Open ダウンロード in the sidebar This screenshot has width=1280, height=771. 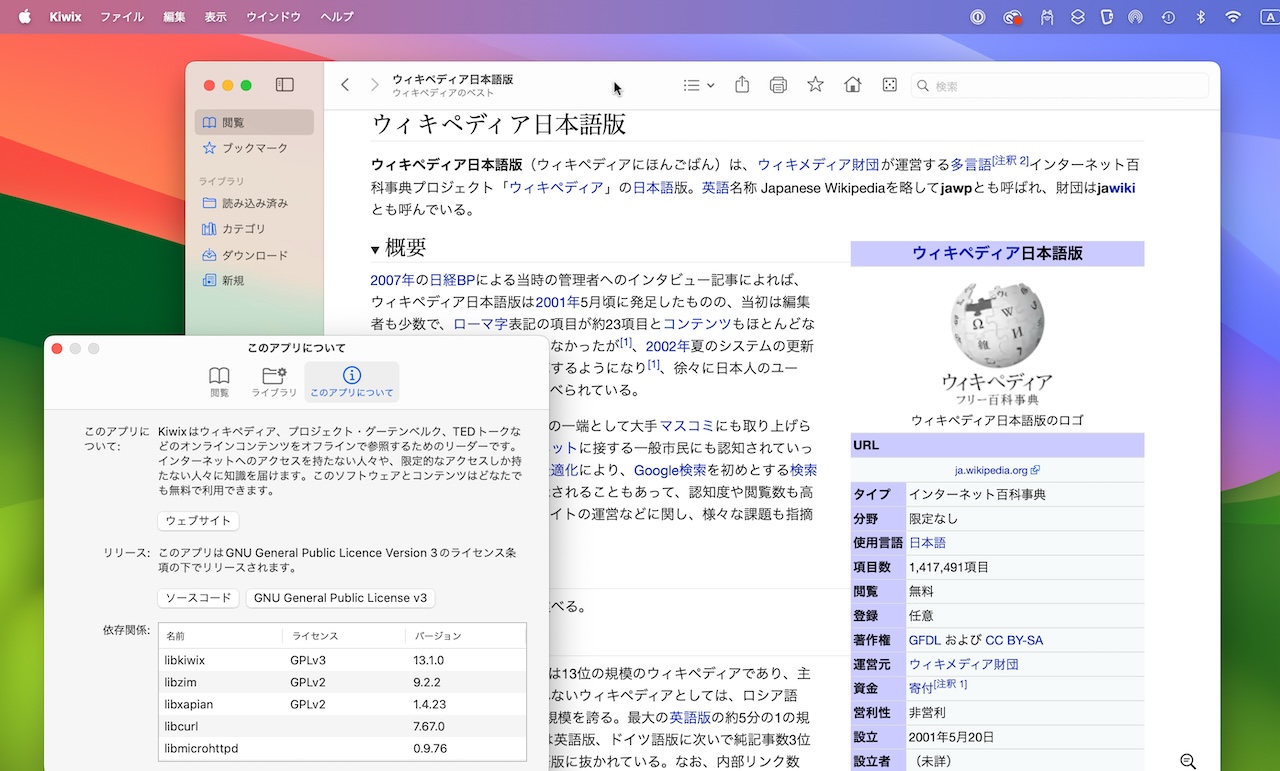pos(254,255)
